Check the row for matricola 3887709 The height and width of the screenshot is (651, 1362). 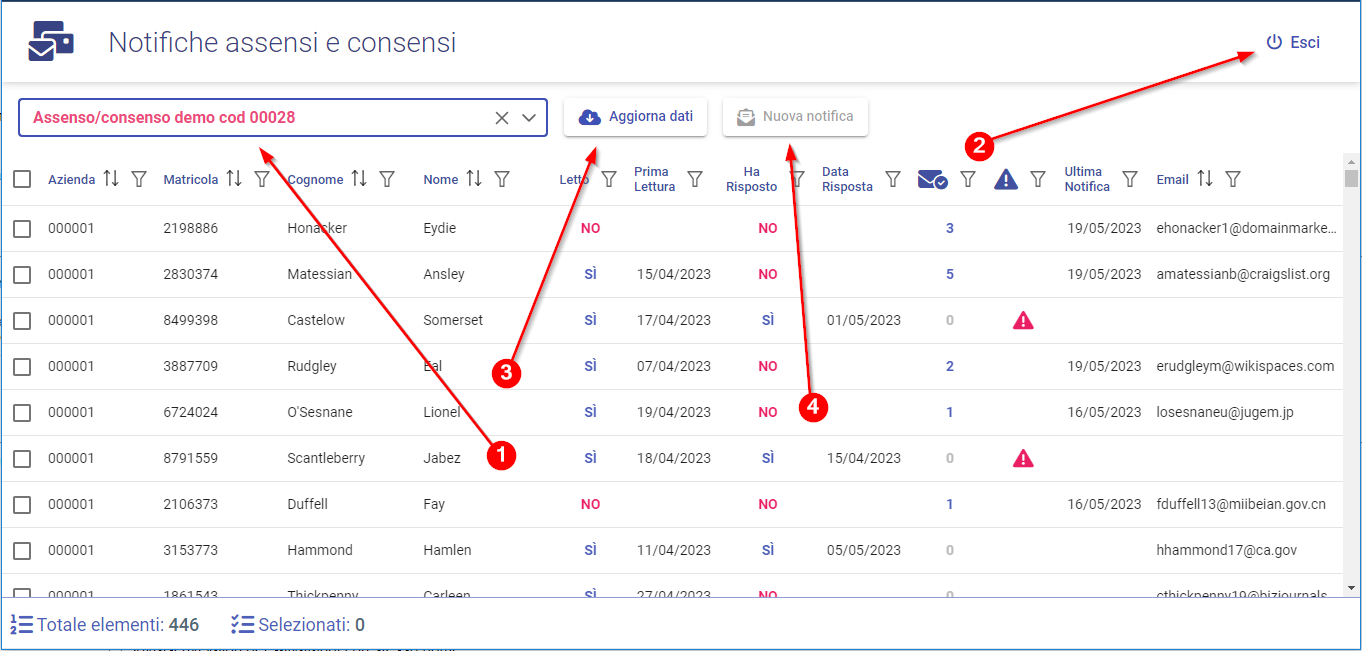[x=22, y=367]
